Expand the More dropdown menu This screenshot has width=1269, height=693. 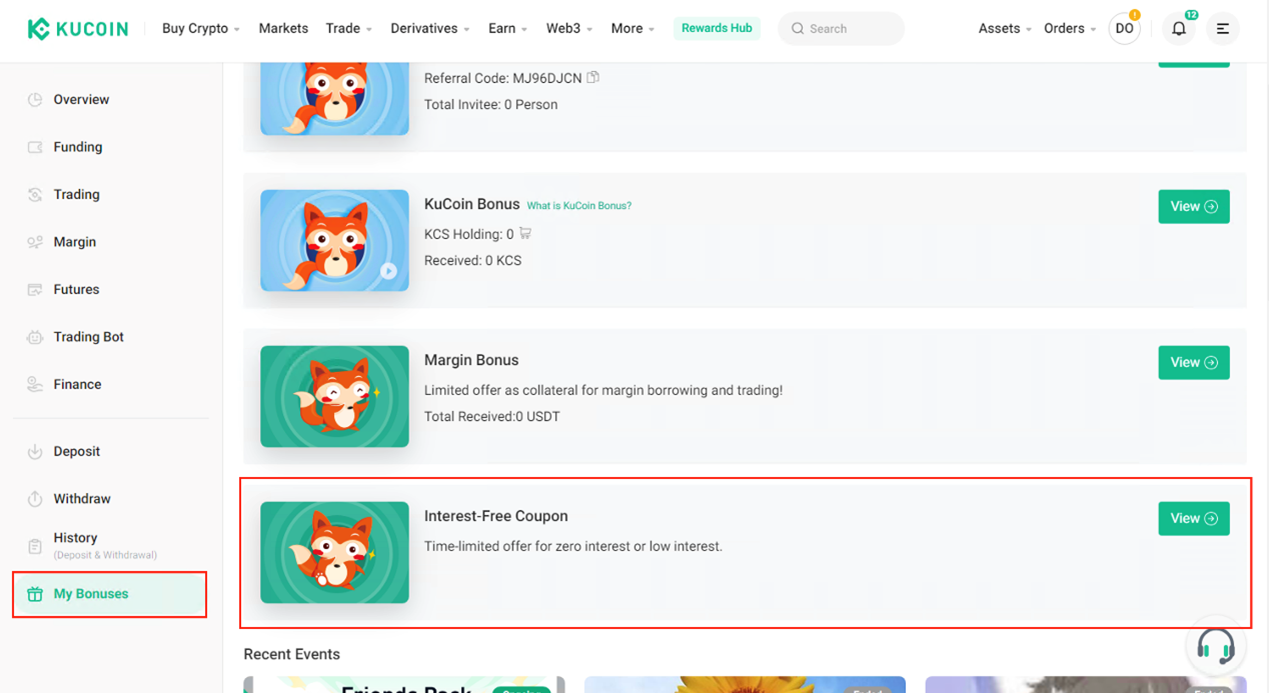[x=633, y=29]
